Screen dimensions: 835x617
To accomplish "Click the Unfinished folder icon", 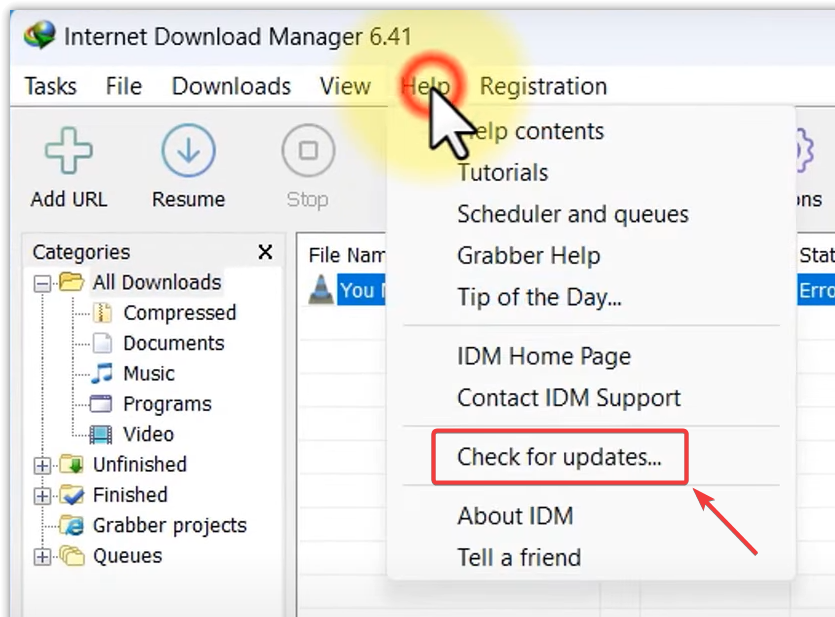I will (72, 464).
